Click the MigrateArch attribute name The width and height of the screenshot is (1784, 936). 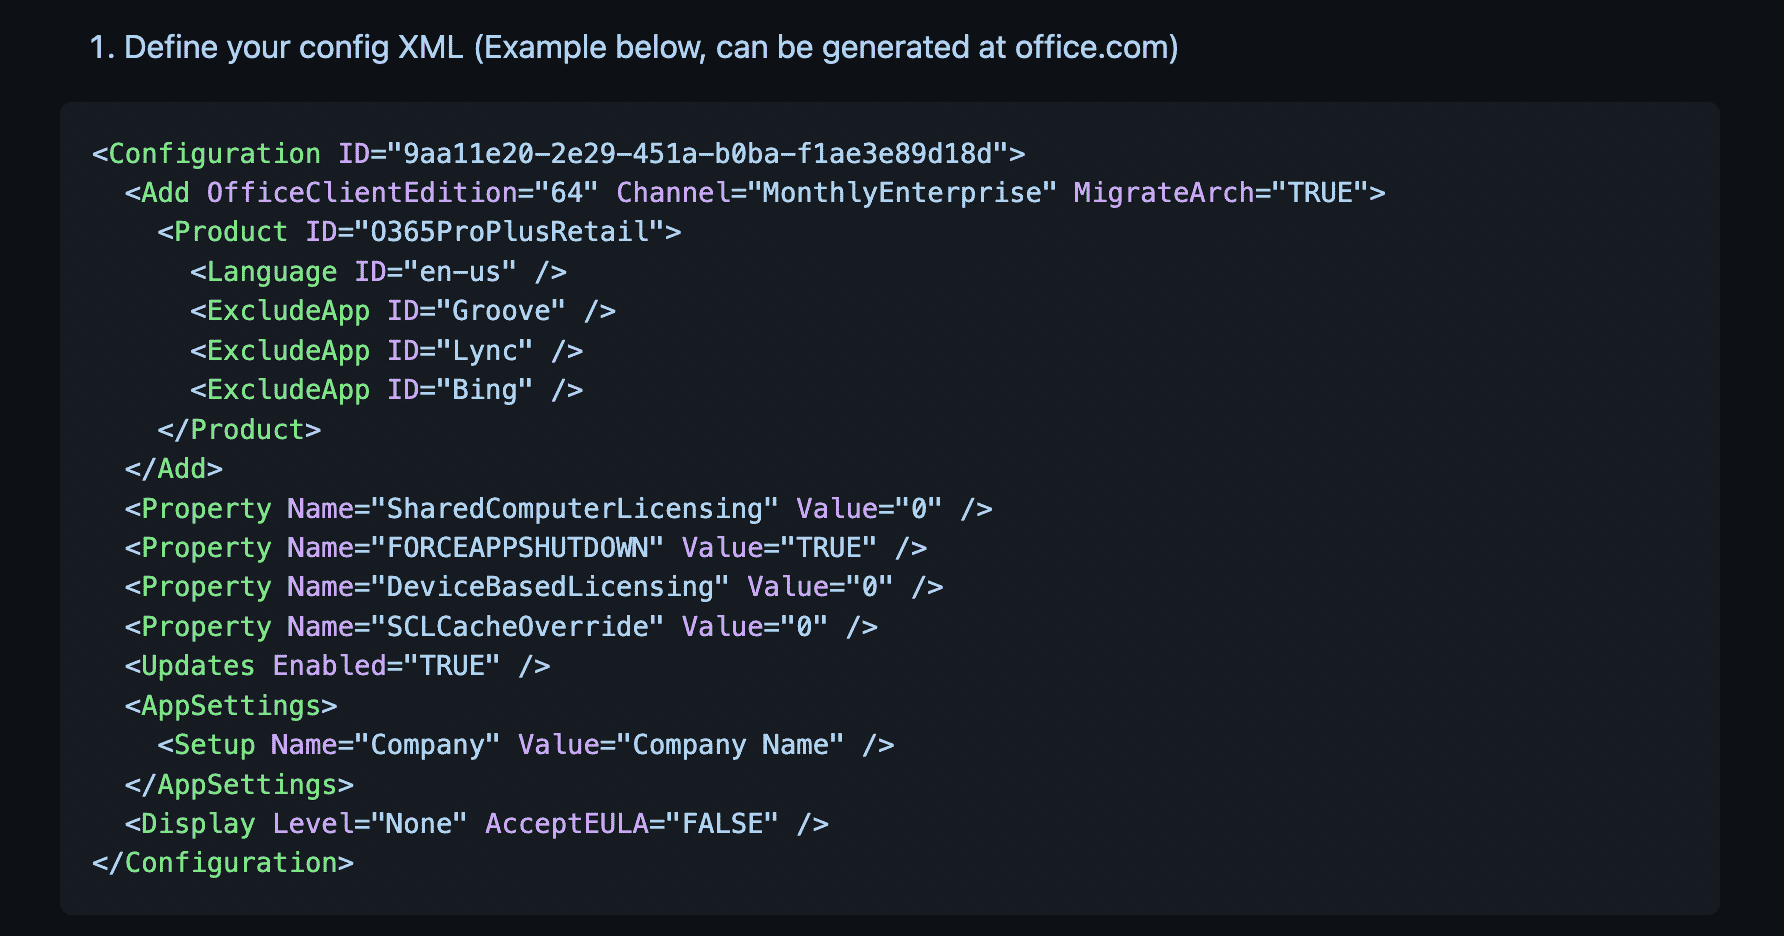pos(1163,192)
